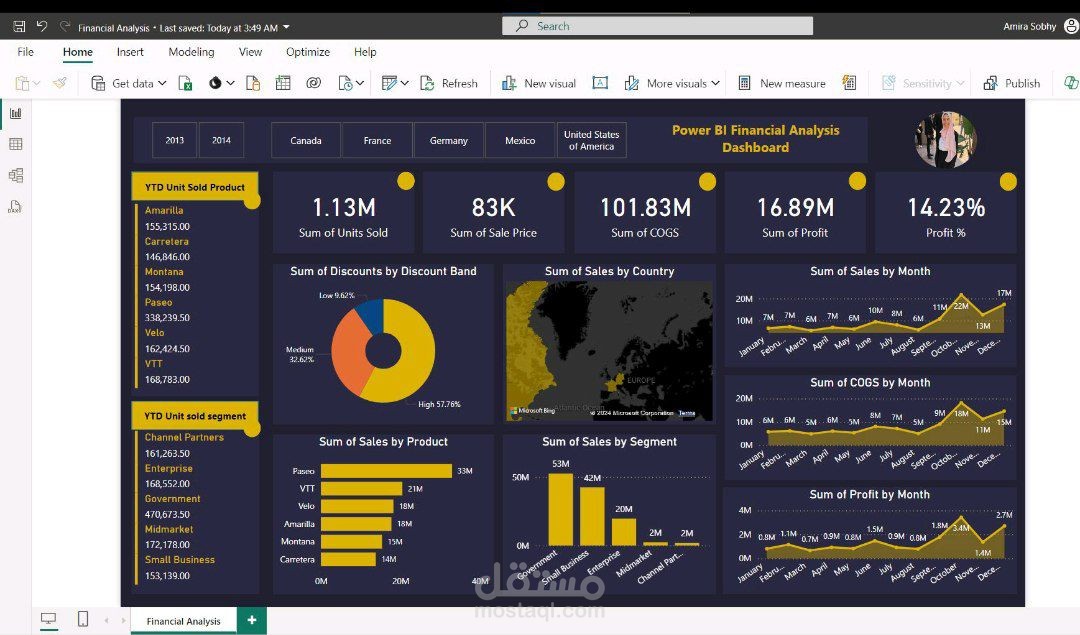Open the Modeling ribbon tab
This screenshot has width=1080, height=635.
pyautogui.click(x=191, y=52)
